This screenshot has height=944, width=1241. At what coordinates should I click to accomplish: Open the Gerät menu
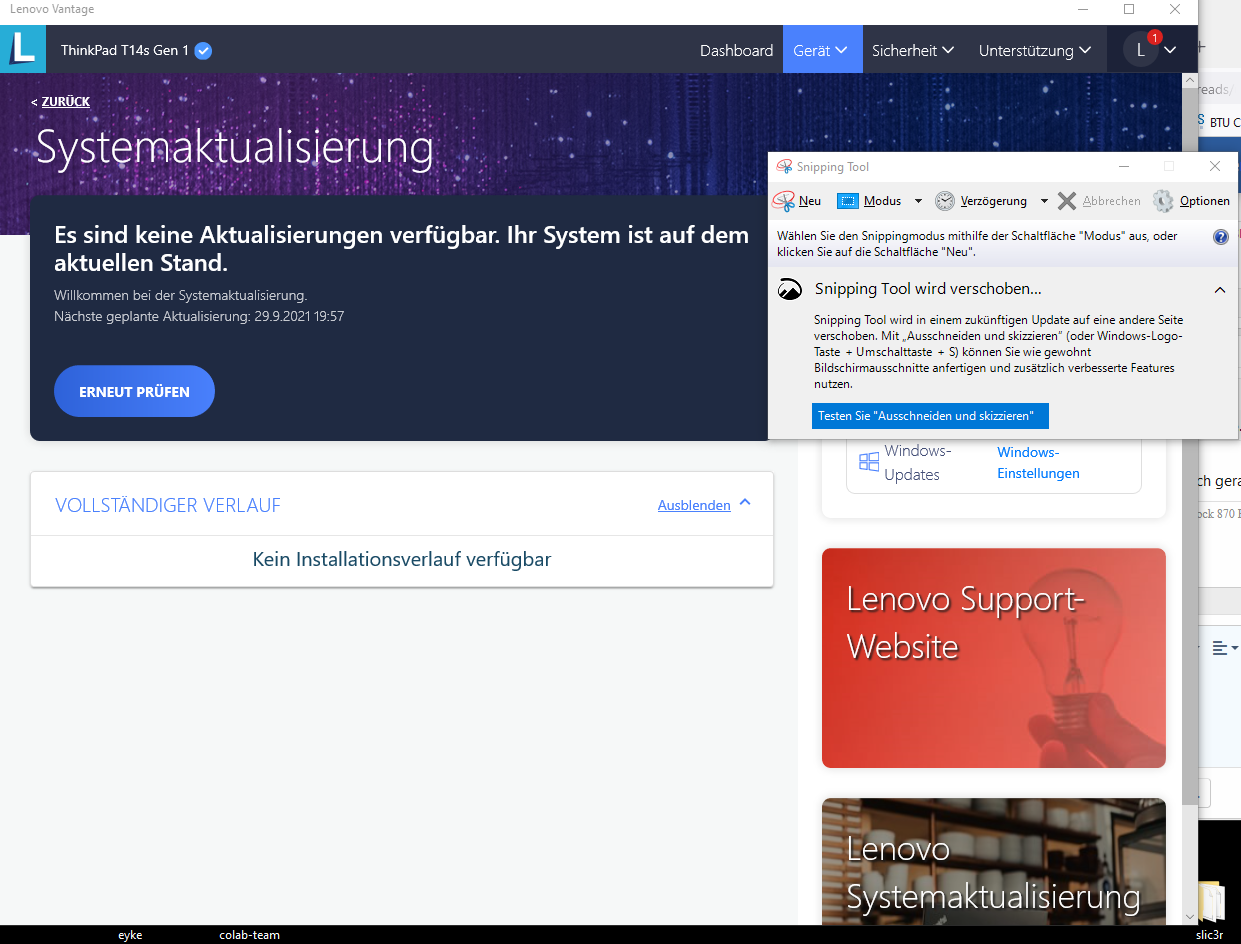coord(822,50)
